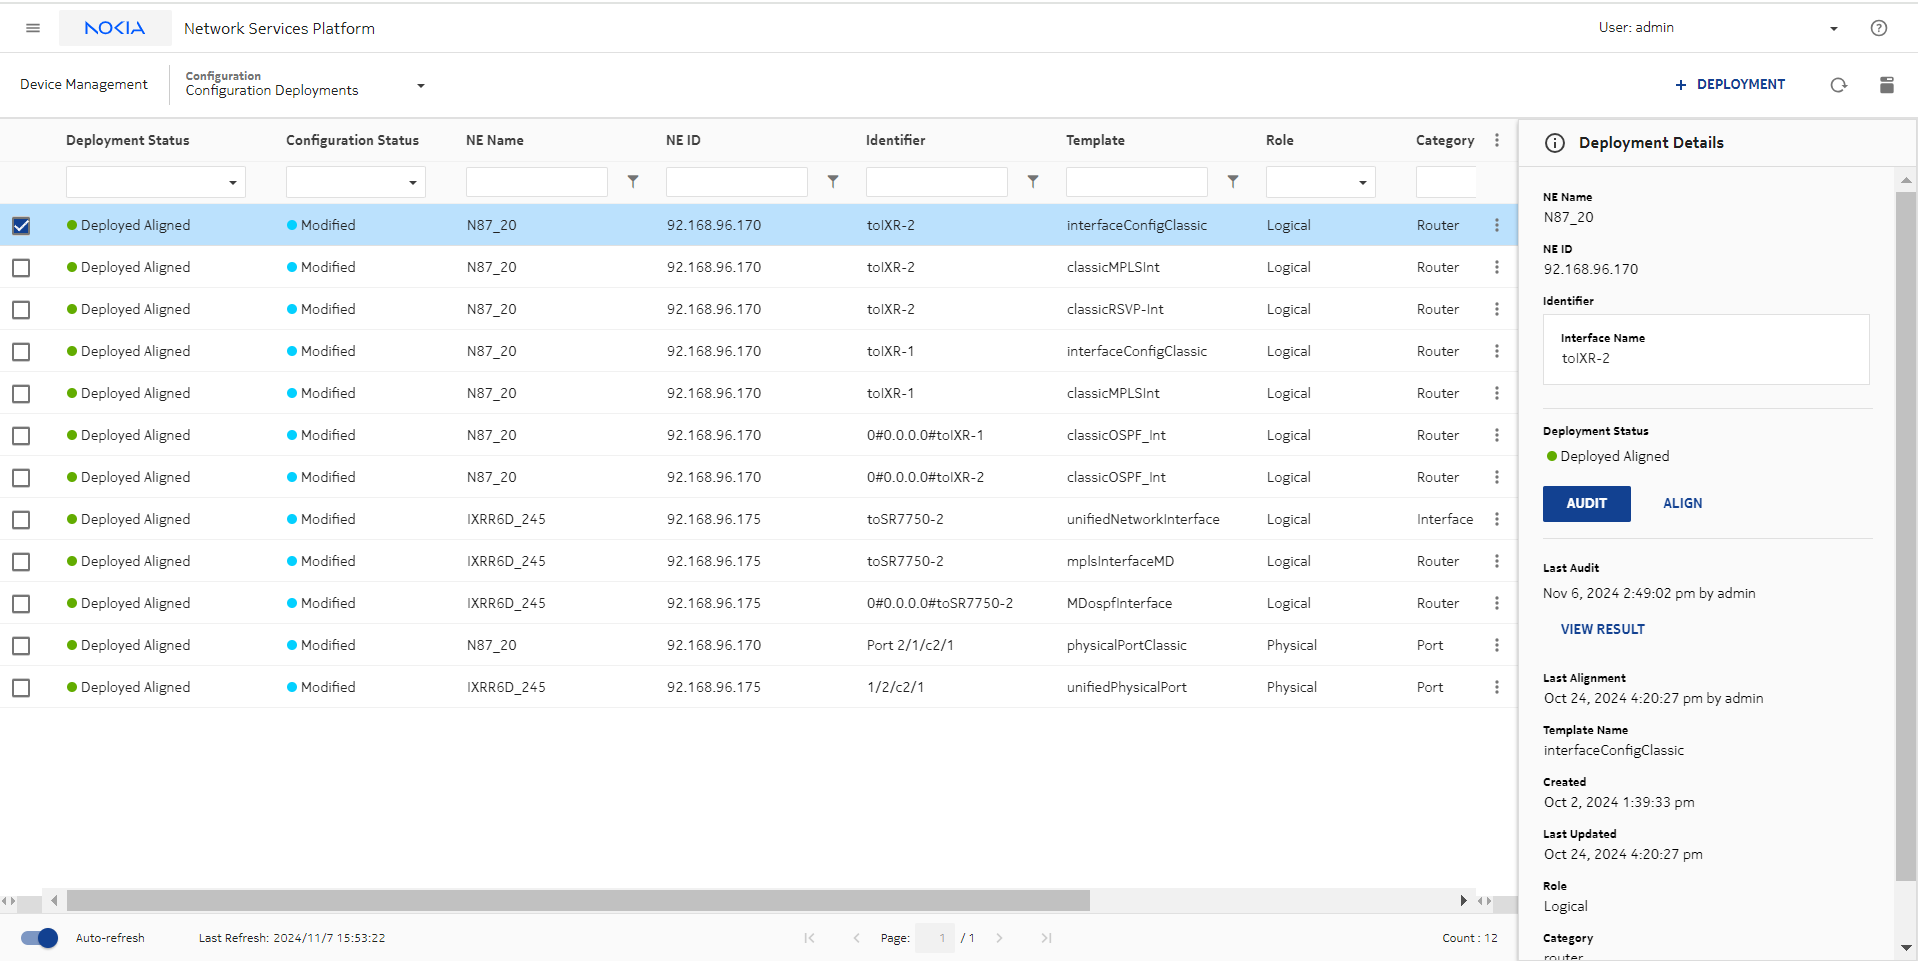Open the clipboard icon at top right

pyautogui.click(x=1886, y=85)
